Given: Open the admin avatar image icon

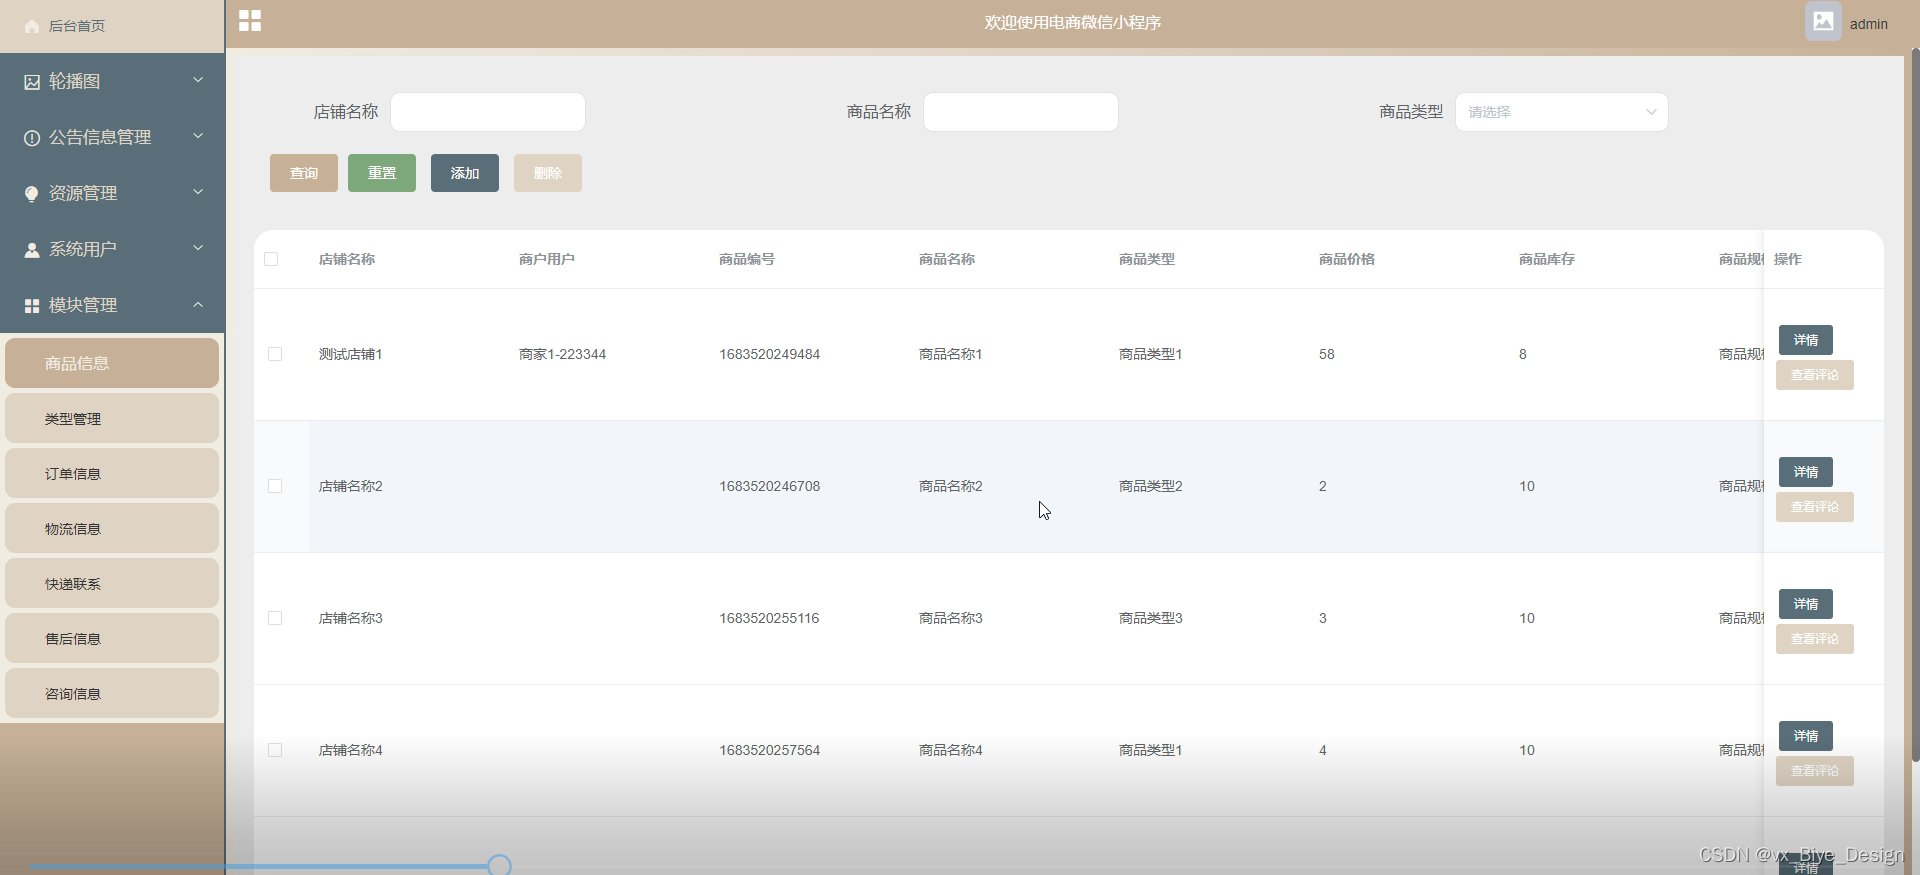Looking at the screenshot, I should click(1823, 21).
